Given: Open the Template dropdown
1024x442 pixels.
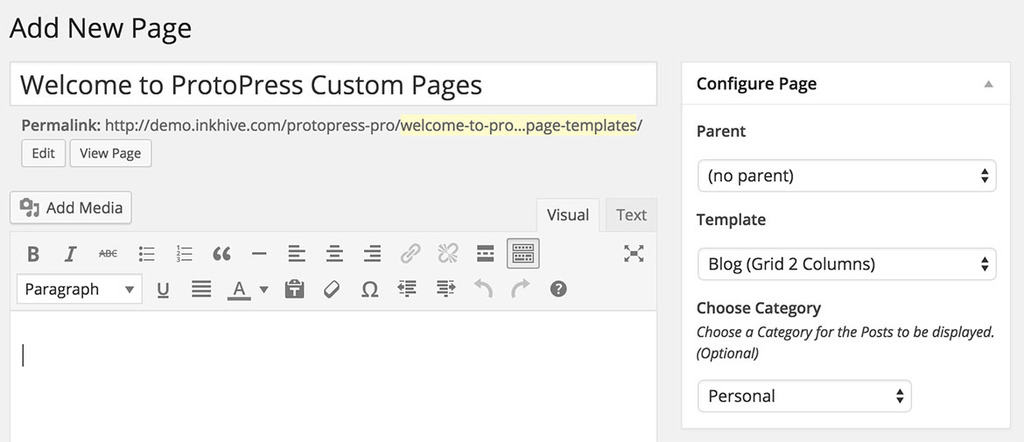Looking at the screenshot, I should [x=847, y=264].
